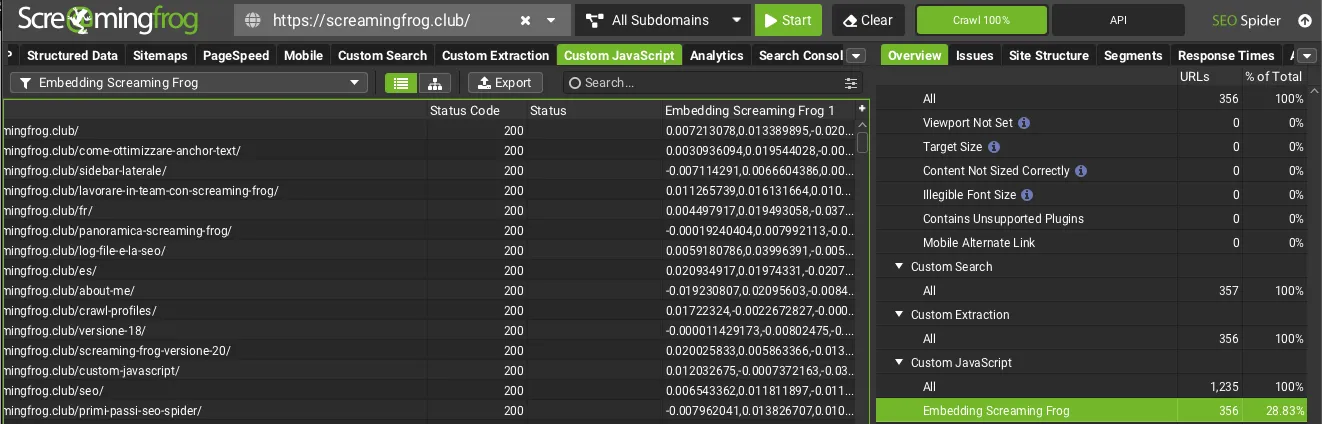Expand the left tabs overflow dropdown
The width and height of the screenshot is (1322, 424).
coord(856,56)
